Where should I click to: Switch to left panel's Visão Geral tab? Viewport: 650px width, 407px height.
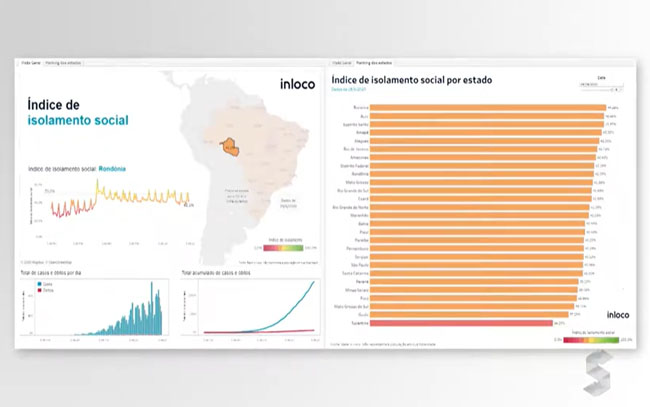31,63
